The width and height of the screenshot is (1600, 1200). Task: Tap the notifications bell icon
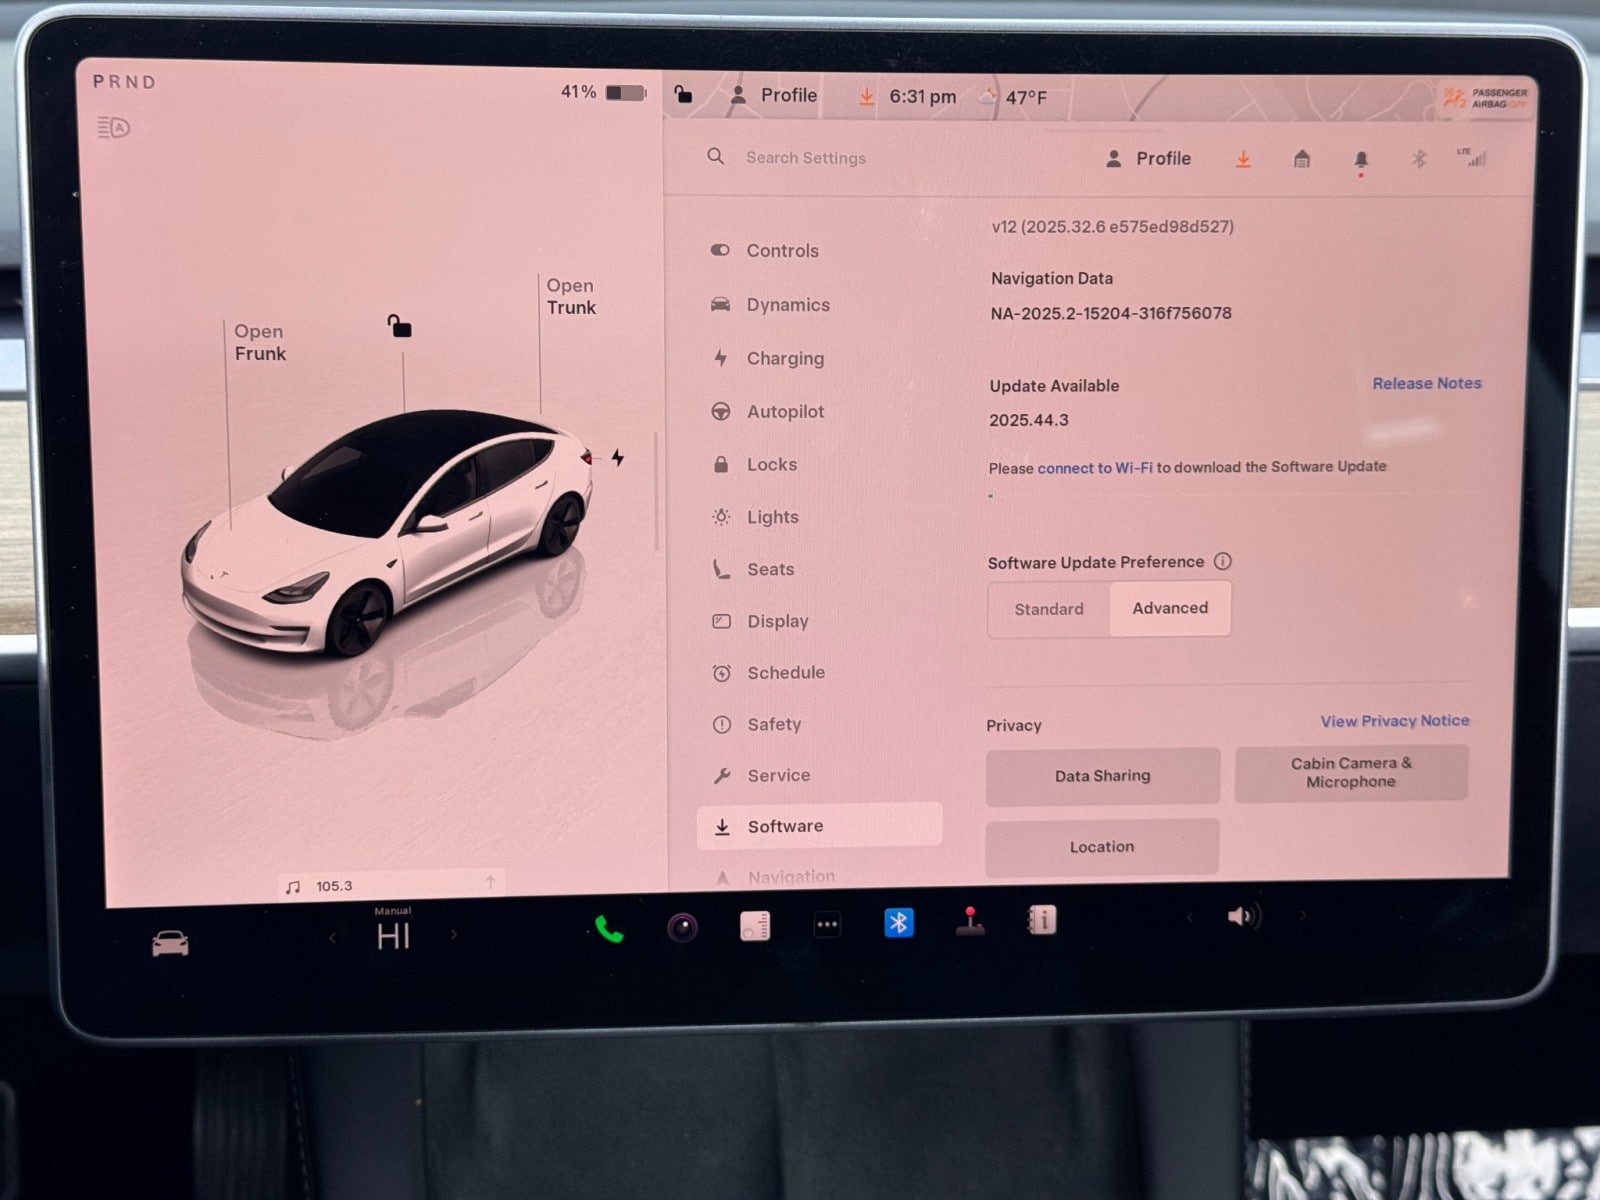pyautogui.click(x=1360, y=160)
